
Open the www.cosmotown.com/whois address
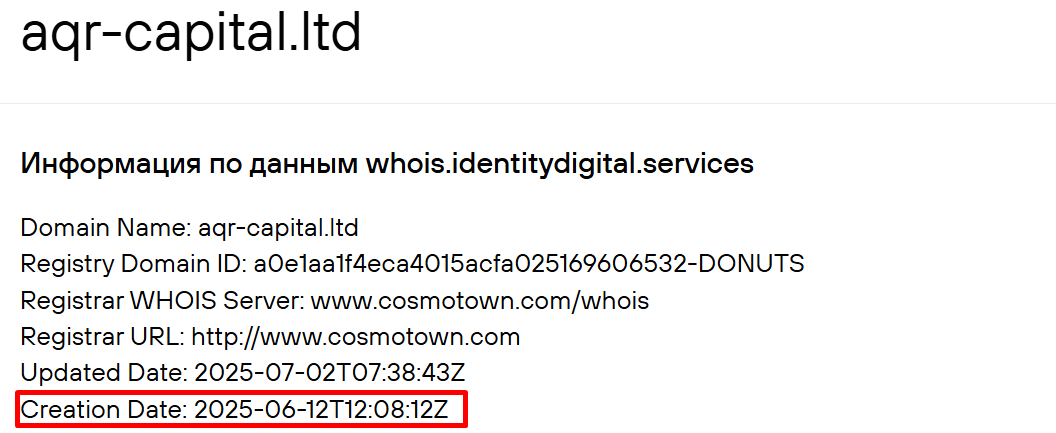(480, 299)
